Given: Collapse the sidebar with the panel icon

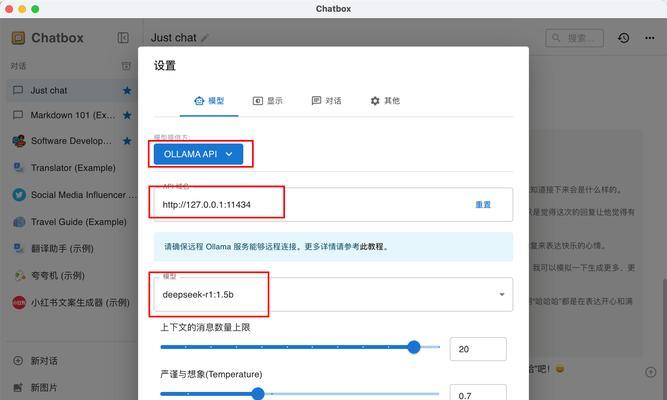Looking at the screenshot, I should click(123, 38).
